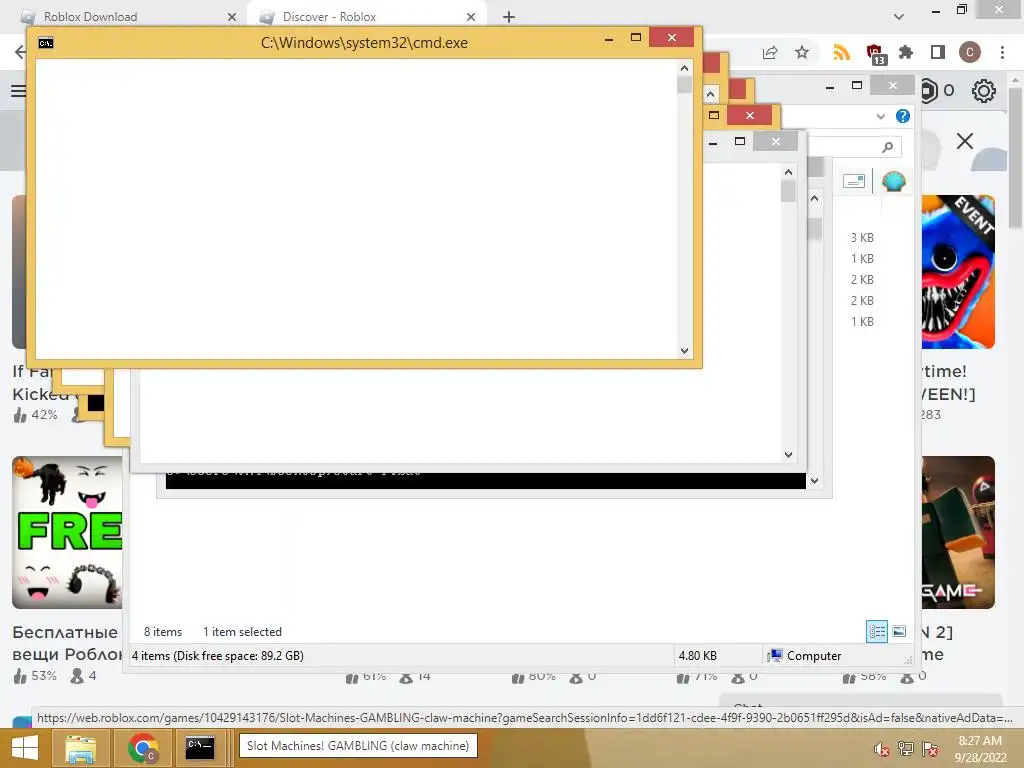
Task: Click the Roblox Robux balance icon
Action: click(929, 91)
